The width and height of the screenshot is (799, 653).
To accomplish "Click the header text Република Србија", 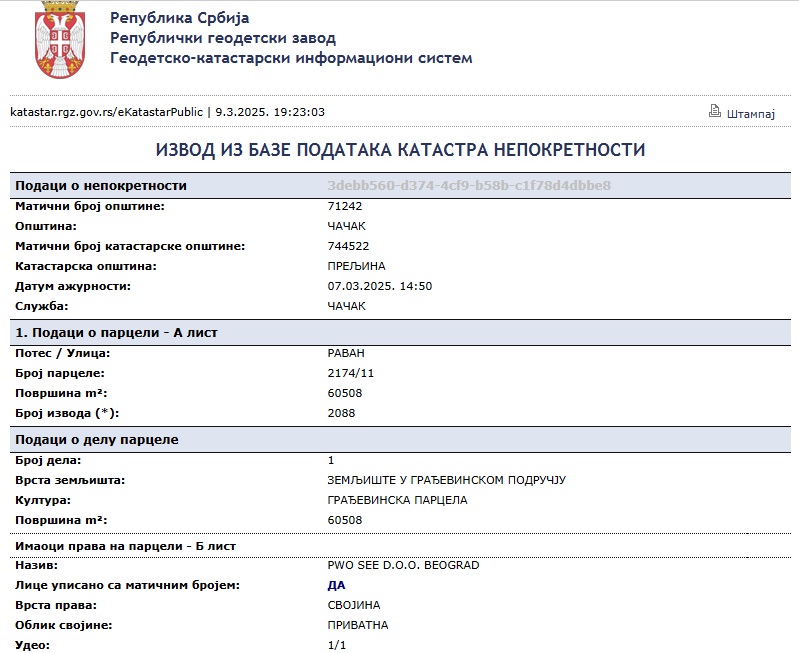I will (179, 18).
